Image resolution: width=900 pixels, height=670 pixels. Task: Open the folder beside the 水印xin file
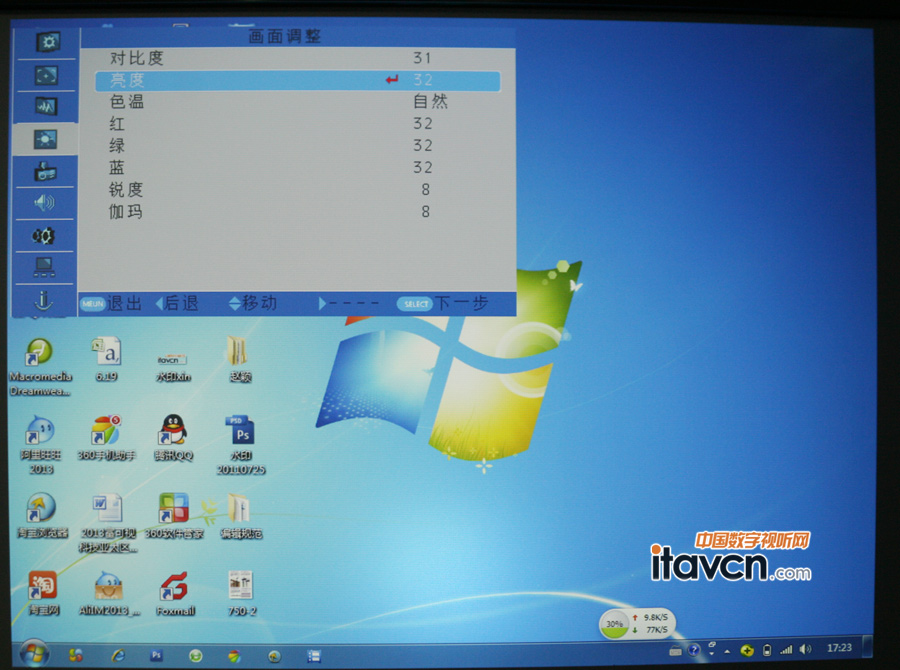(x=240, y=359)
